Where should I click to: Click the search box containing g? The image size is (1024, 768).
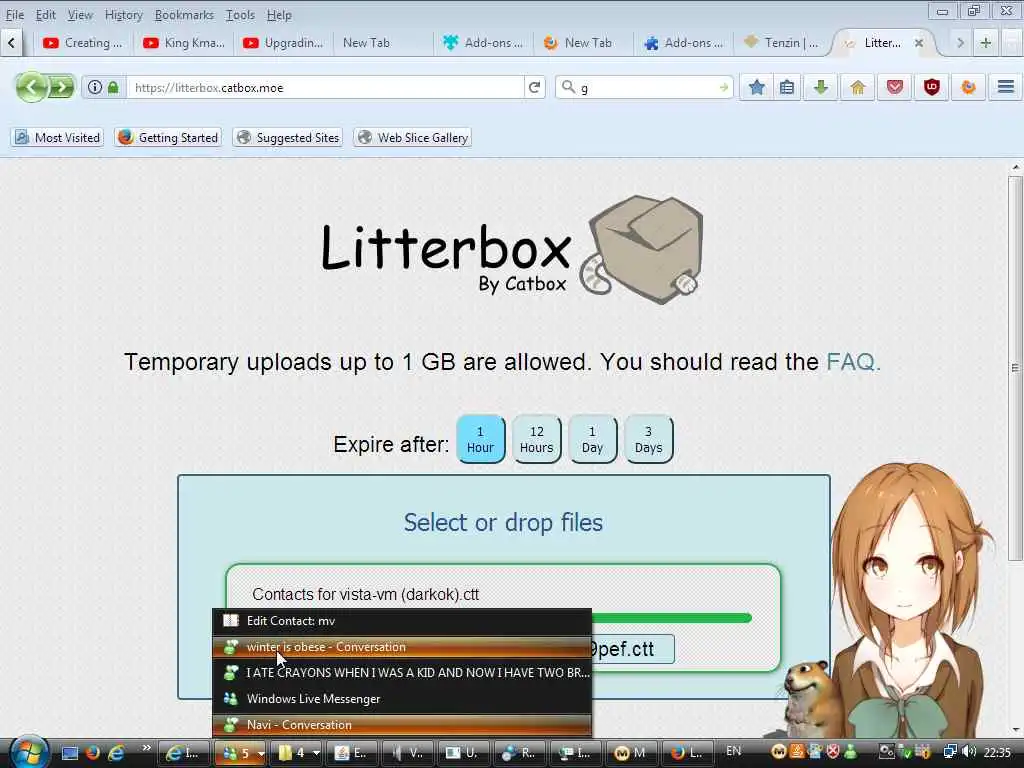[643, 88]
